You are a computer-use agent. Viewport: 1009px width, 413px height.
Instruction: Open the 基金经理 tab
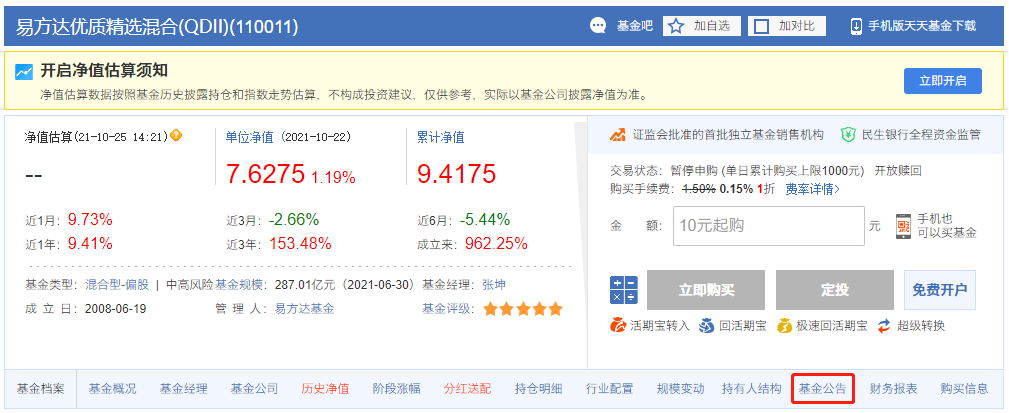pos(183,389)
